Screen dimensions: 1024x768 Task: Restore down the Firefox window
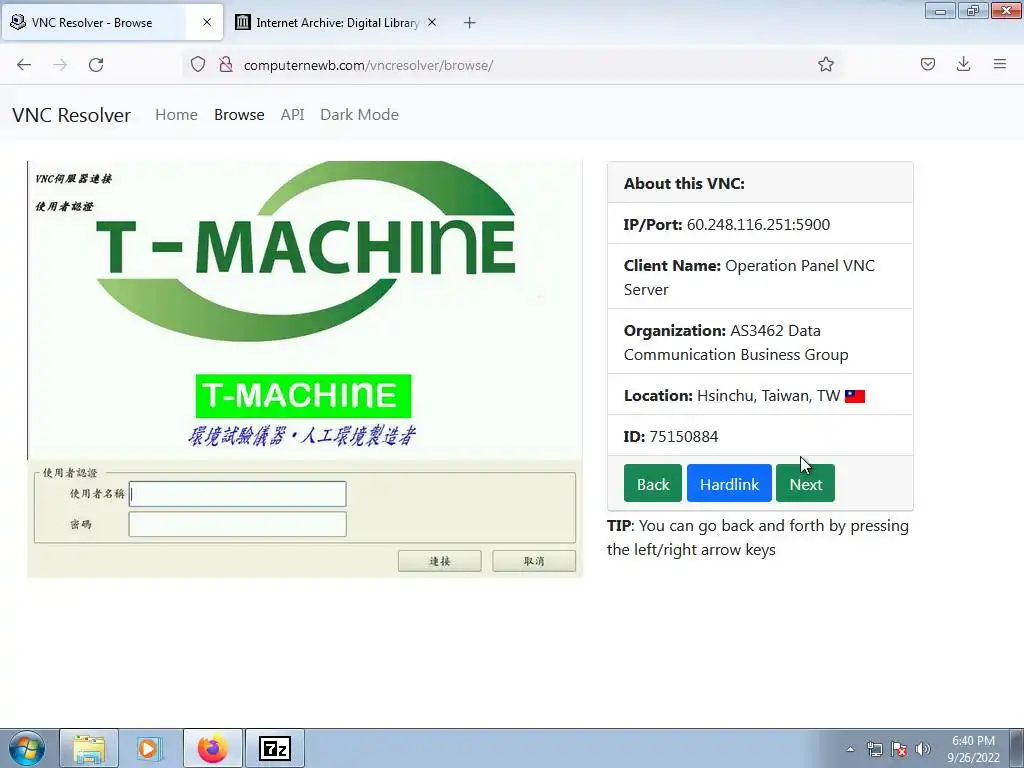tap(973, 11)
